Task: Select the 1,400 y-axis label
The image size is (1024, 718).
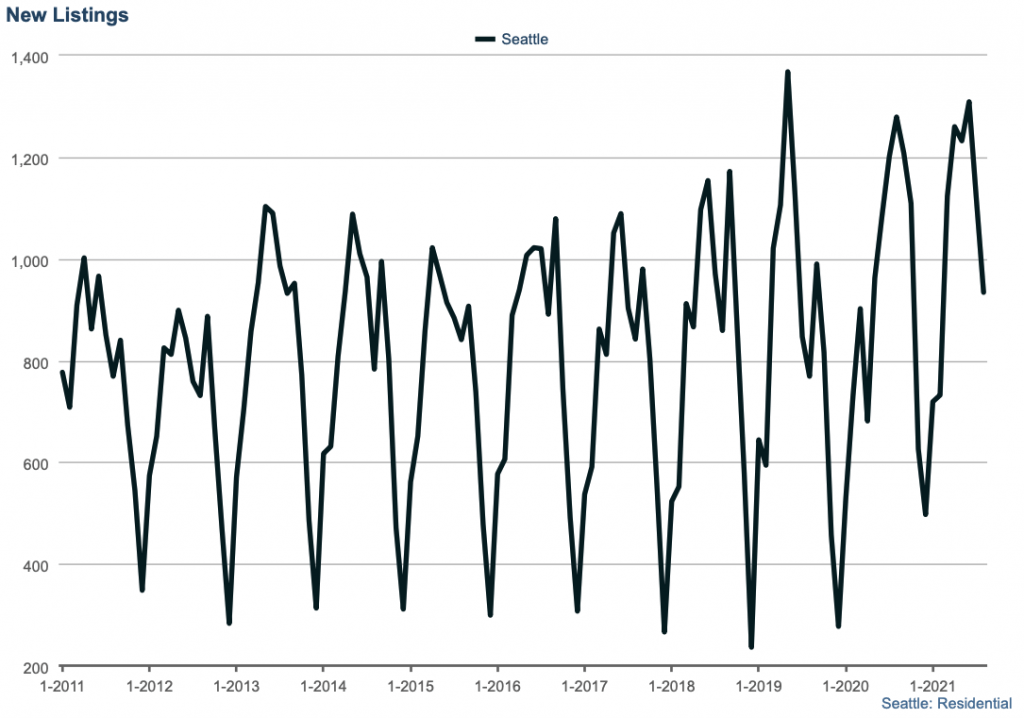Action: pos(29,56)
